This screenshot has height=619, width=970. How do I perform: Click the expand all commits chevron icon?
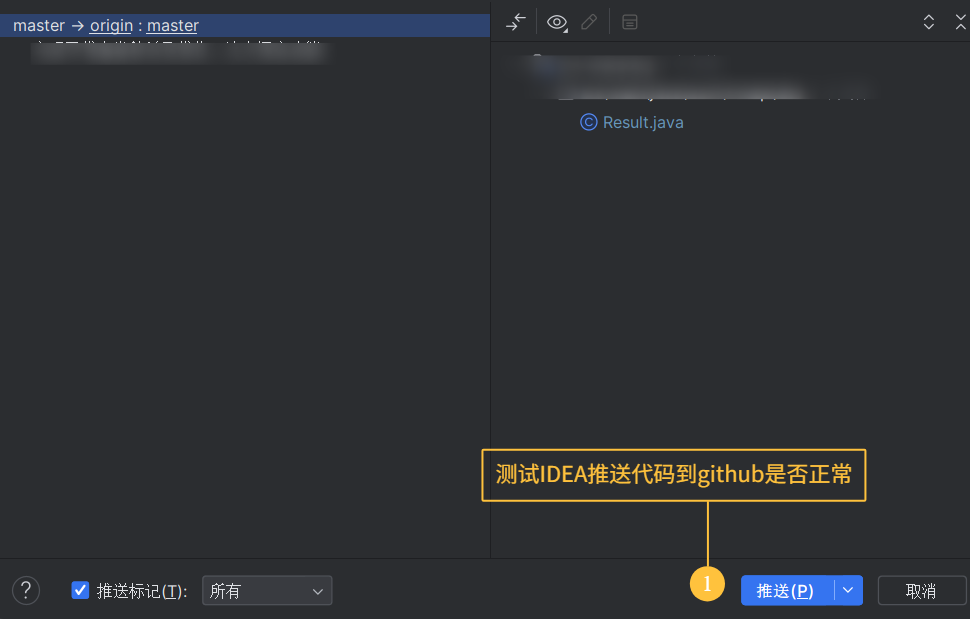[x=928, y=20]
